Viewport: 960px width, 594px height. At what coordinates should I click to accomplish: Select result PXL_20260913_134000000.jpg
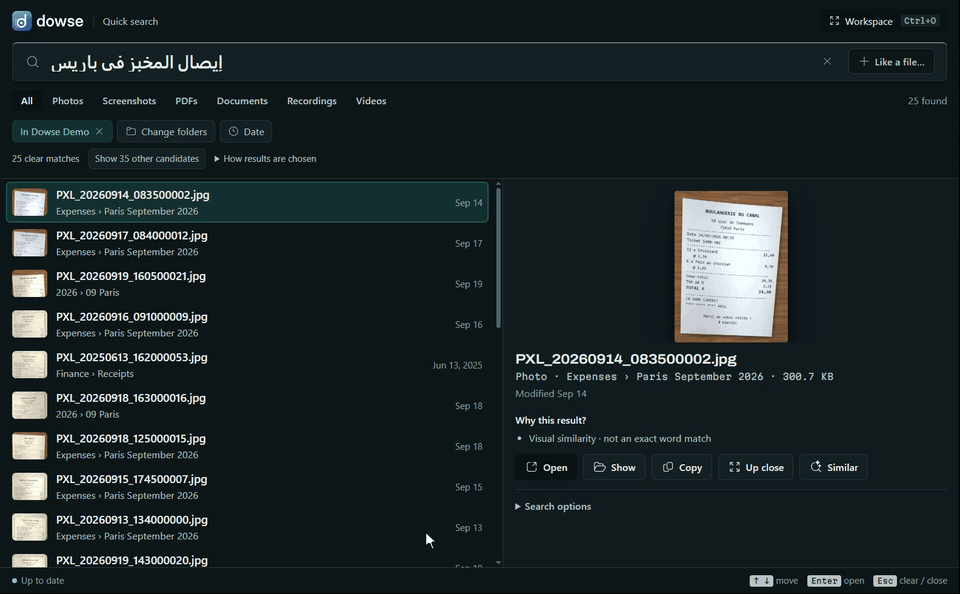click(247, 527)
